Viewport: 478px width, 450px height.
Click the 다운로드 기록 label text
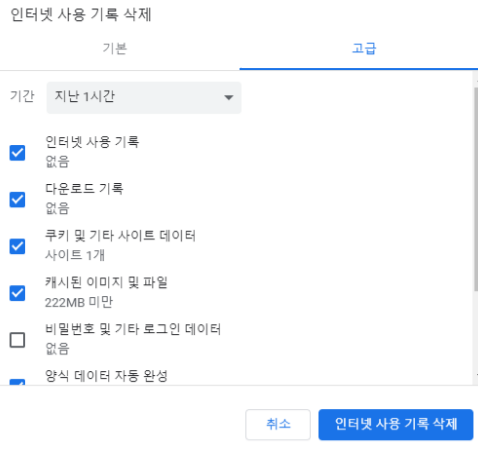pos(84,189)
